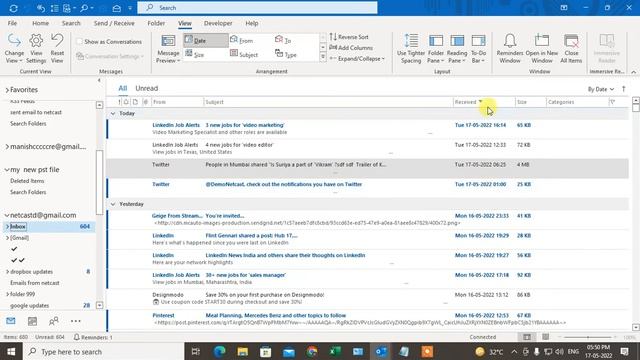Open the Send / Receive tab
This screenshot has width=640, height=360.
tap(114, 23)
